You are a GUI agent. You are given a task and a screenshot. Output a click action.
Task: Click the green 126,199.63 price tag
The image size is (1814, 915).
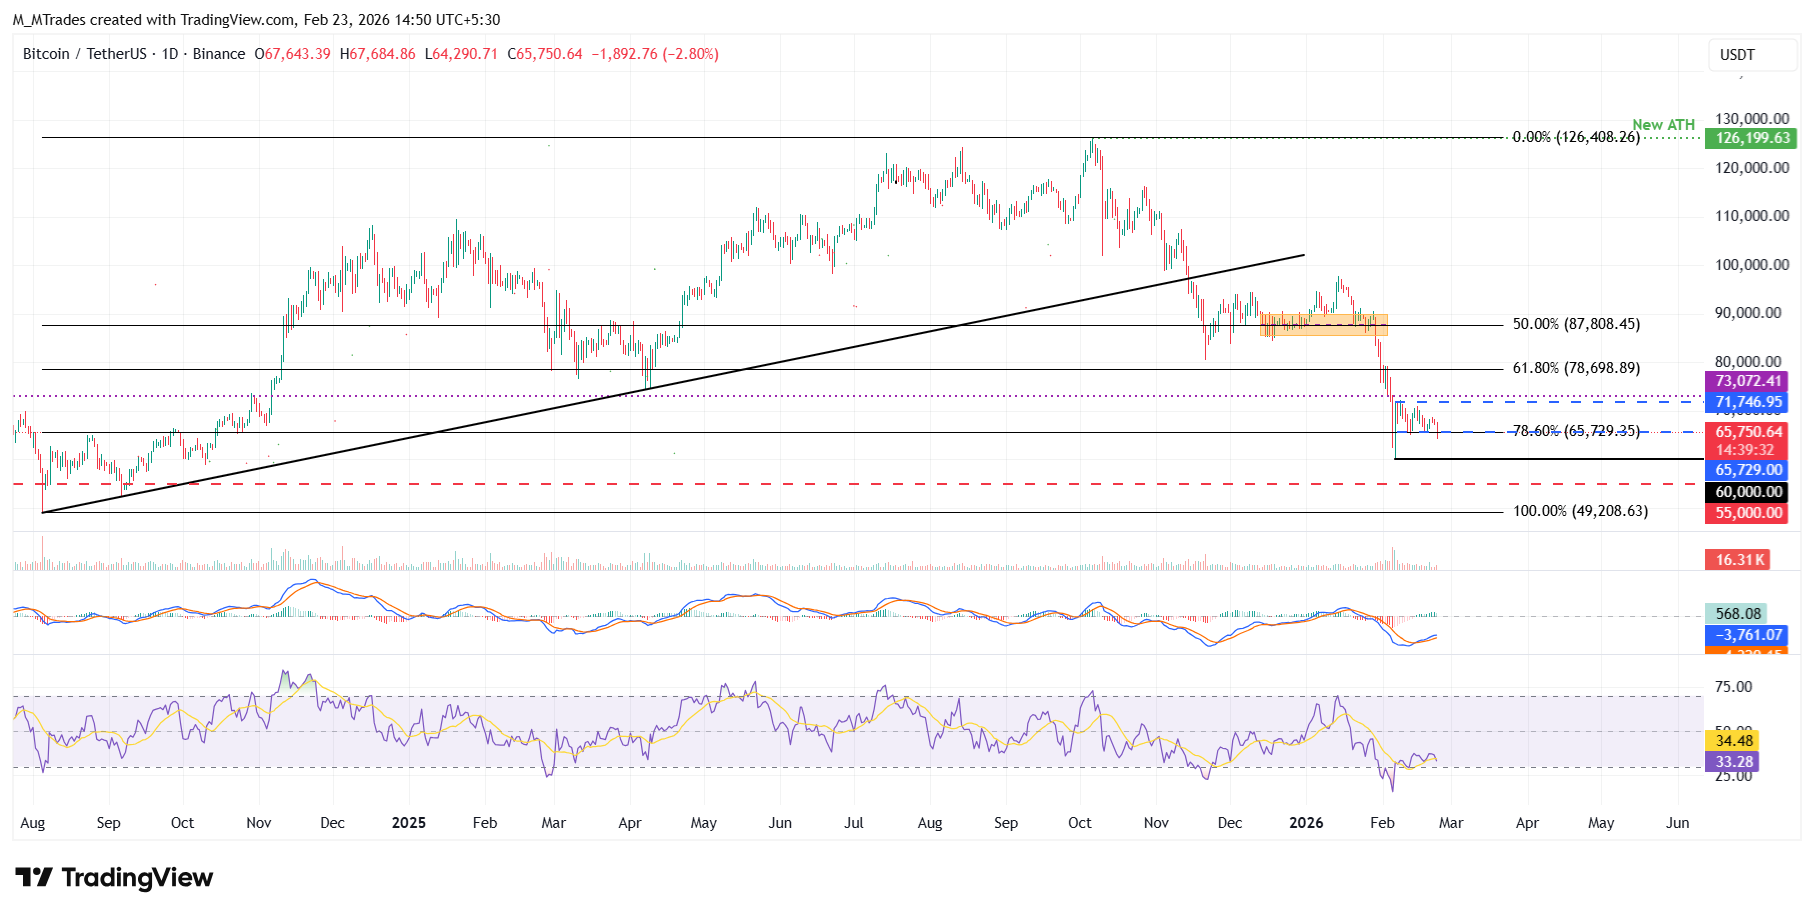point(1752,139)
